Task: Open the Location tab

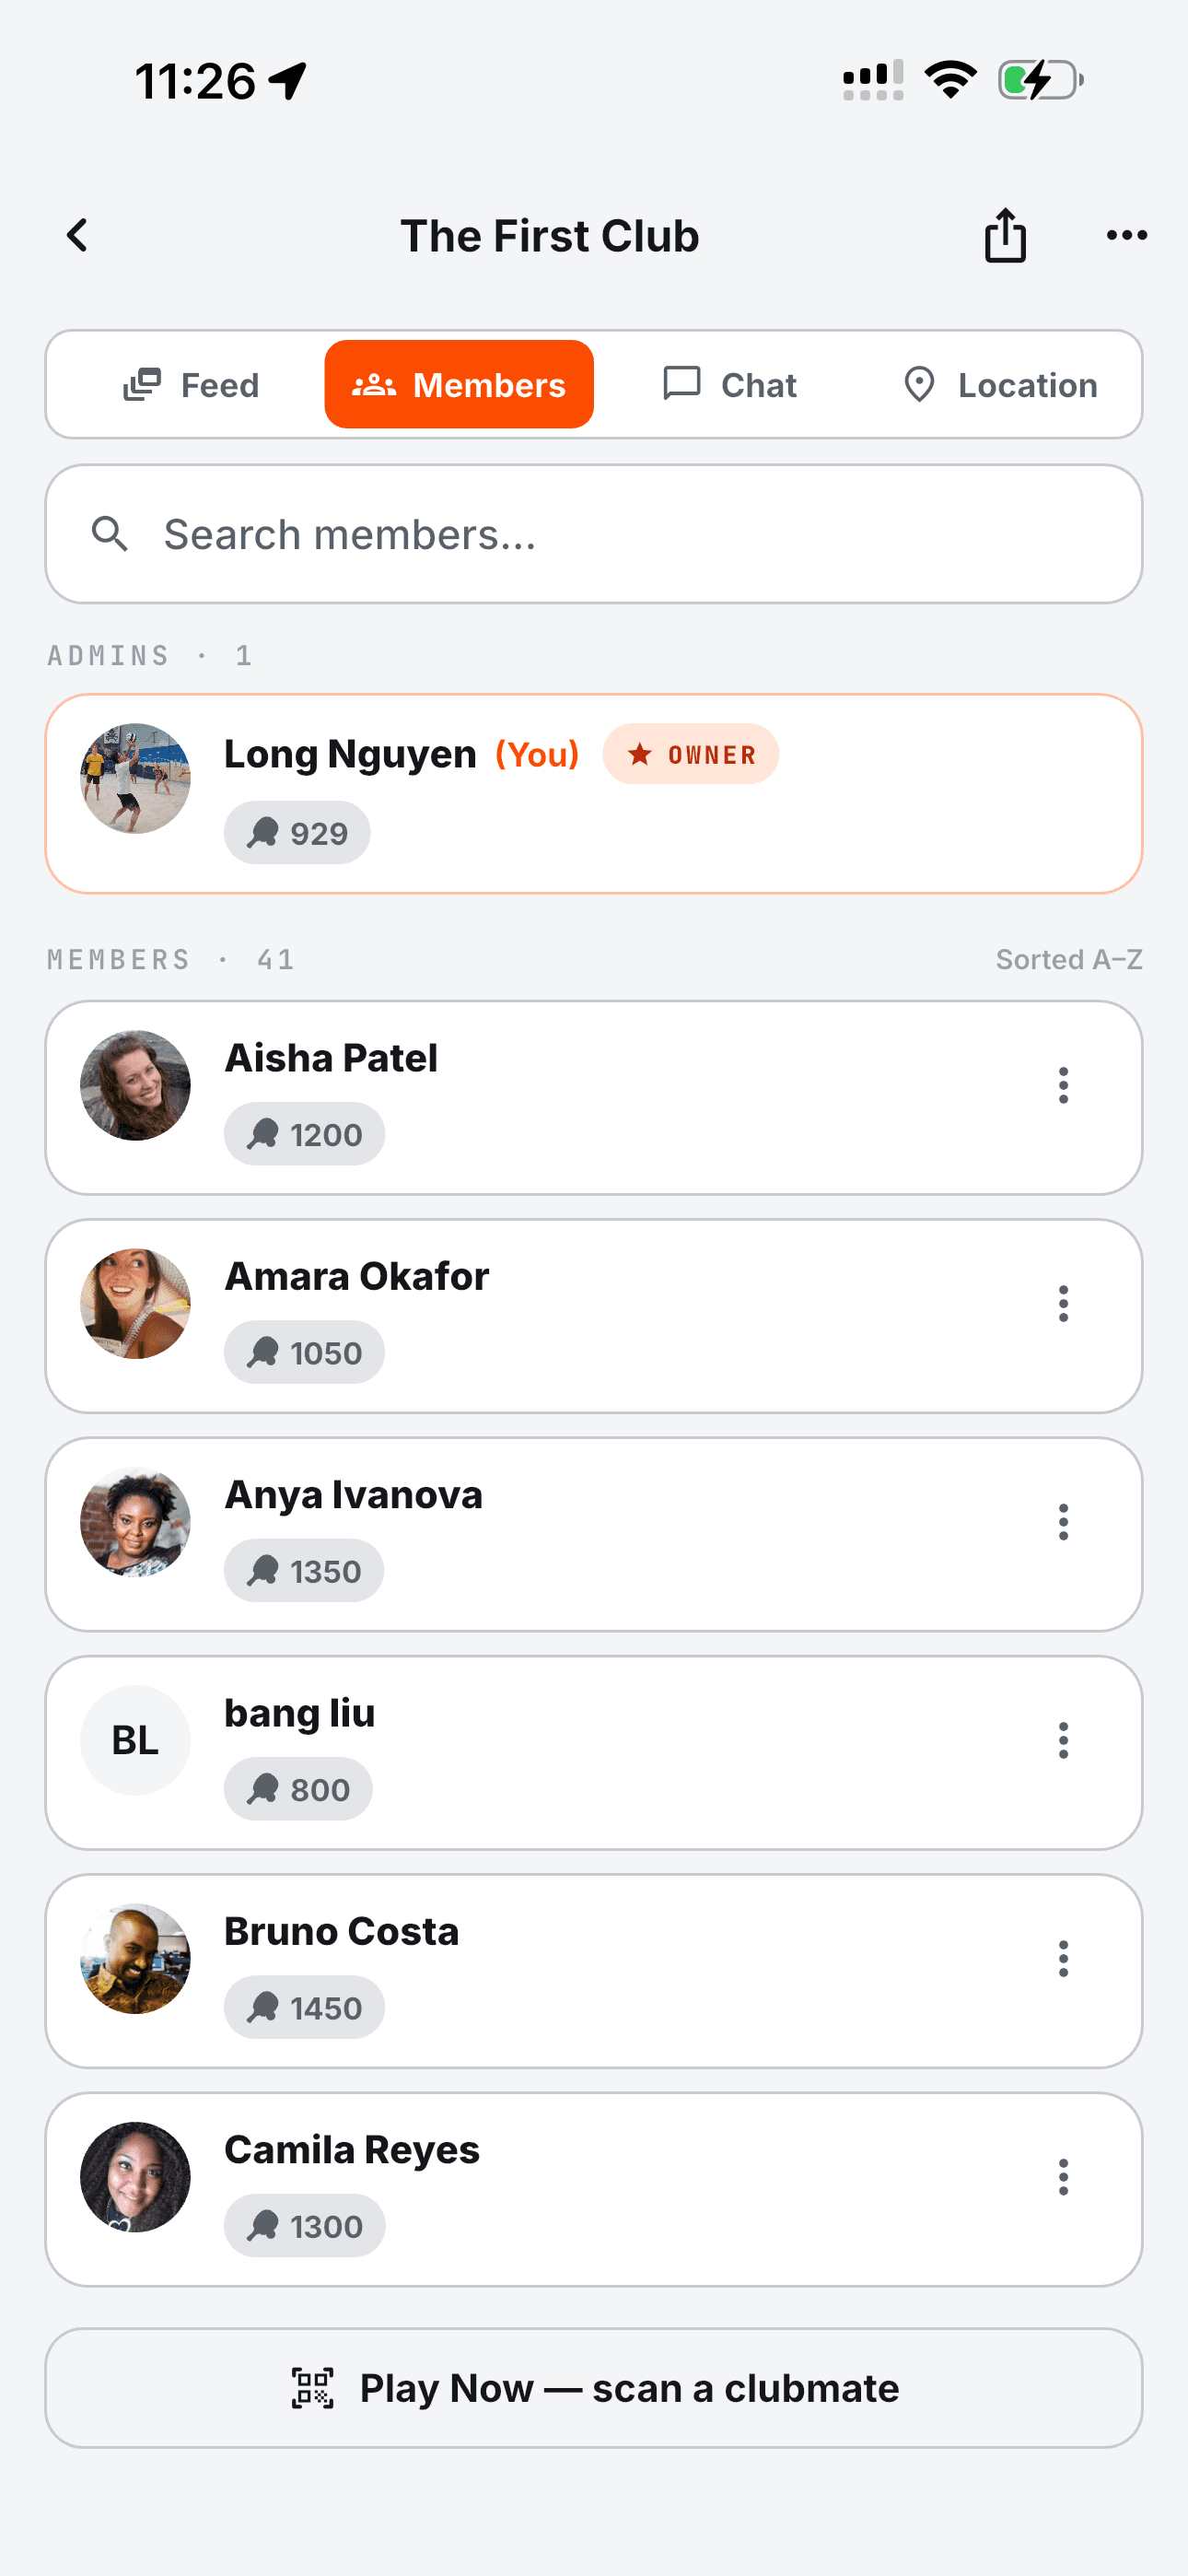Action: 999,385
